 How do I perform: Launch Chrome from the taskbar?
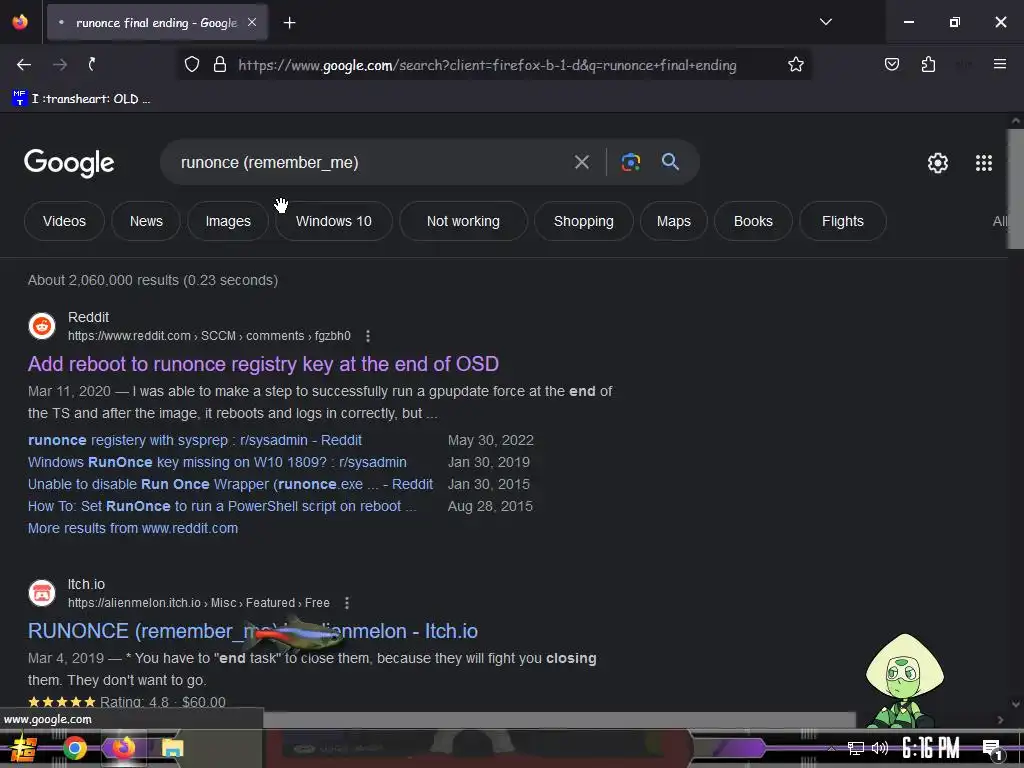(x=74, y=748)
